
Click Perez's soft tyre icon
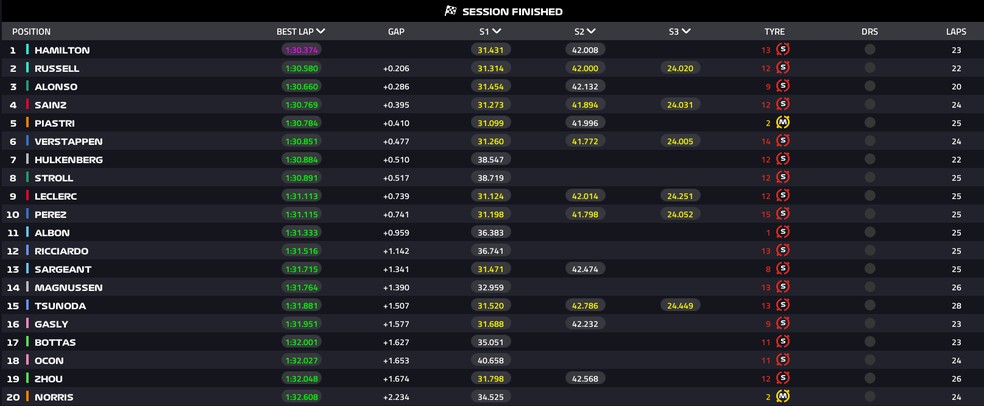783,213
